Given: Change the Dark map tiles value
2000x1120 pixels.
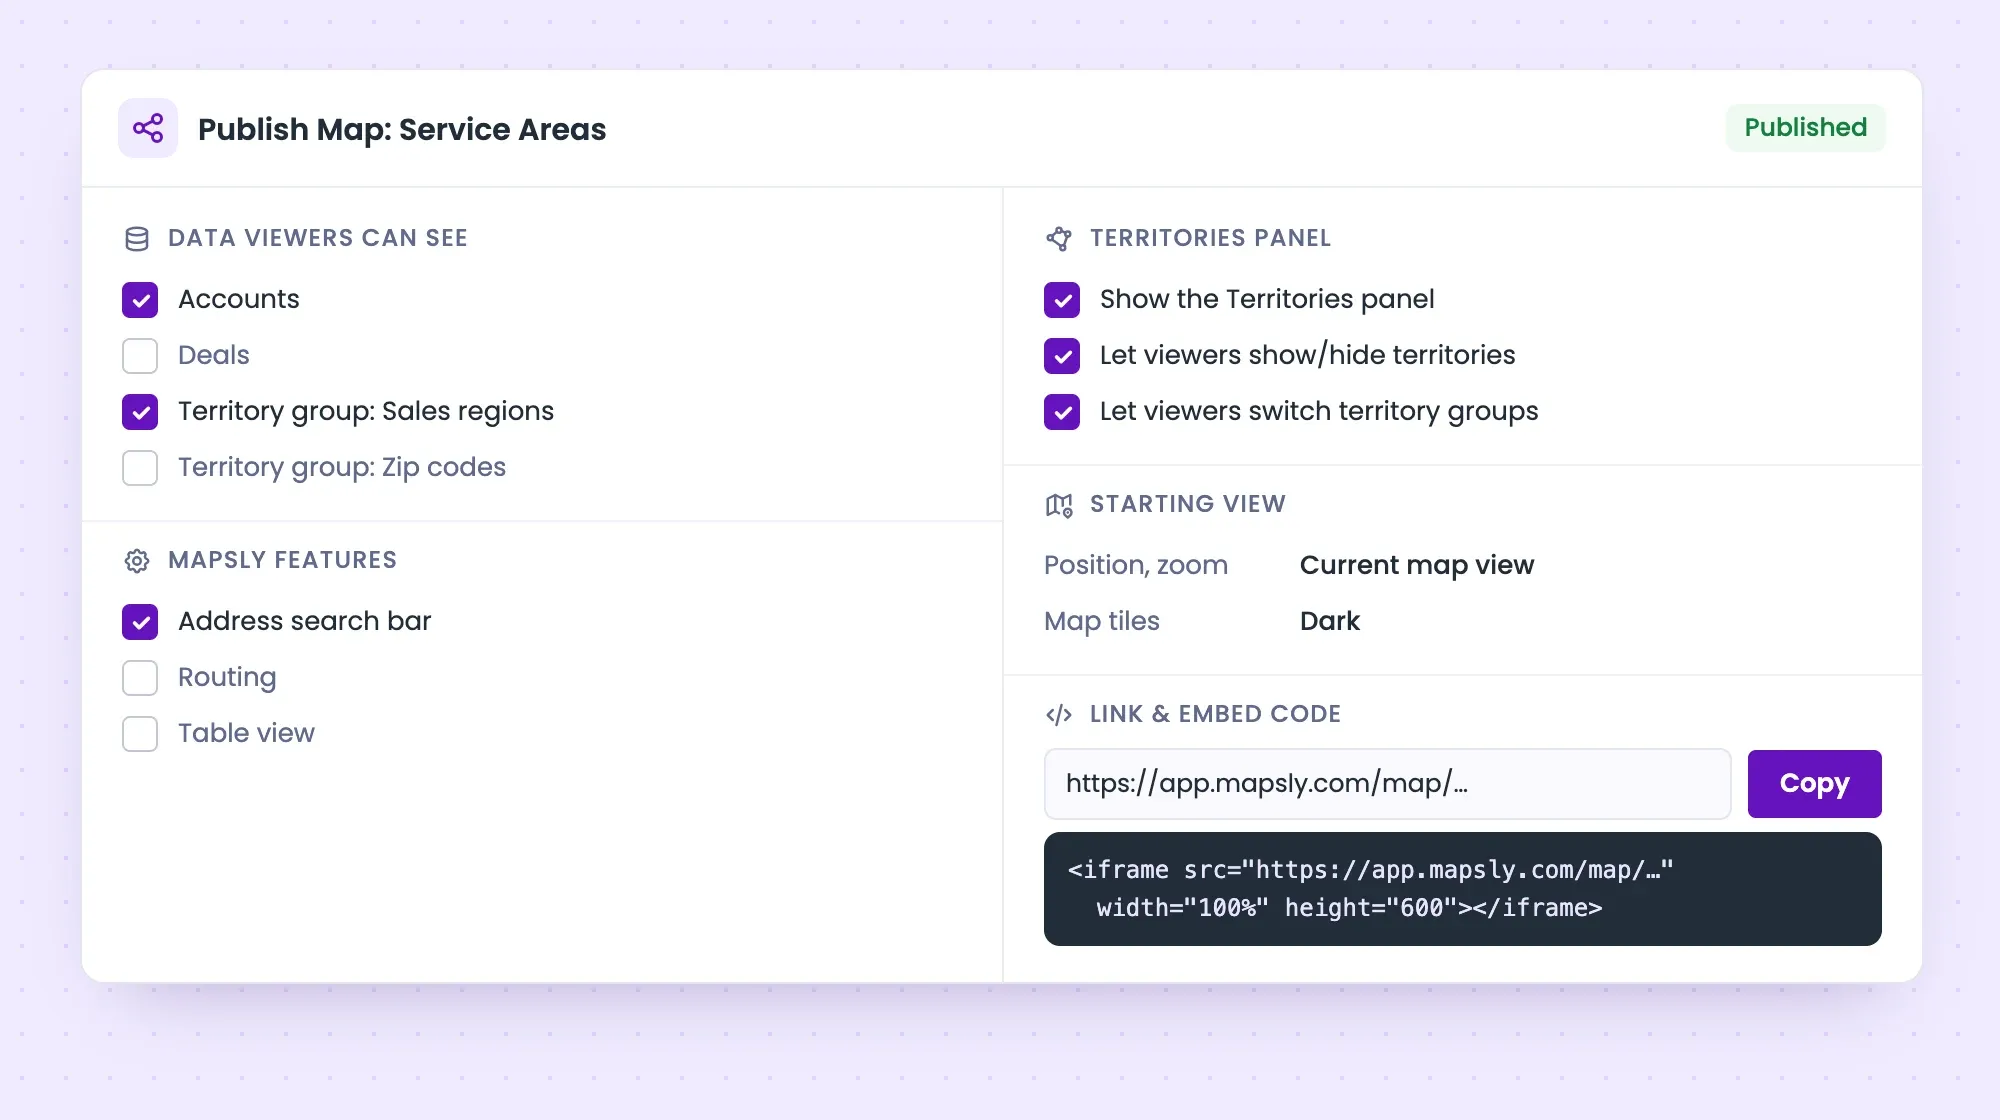Looking at the screenshot, I should click(x=1329, y=621).
